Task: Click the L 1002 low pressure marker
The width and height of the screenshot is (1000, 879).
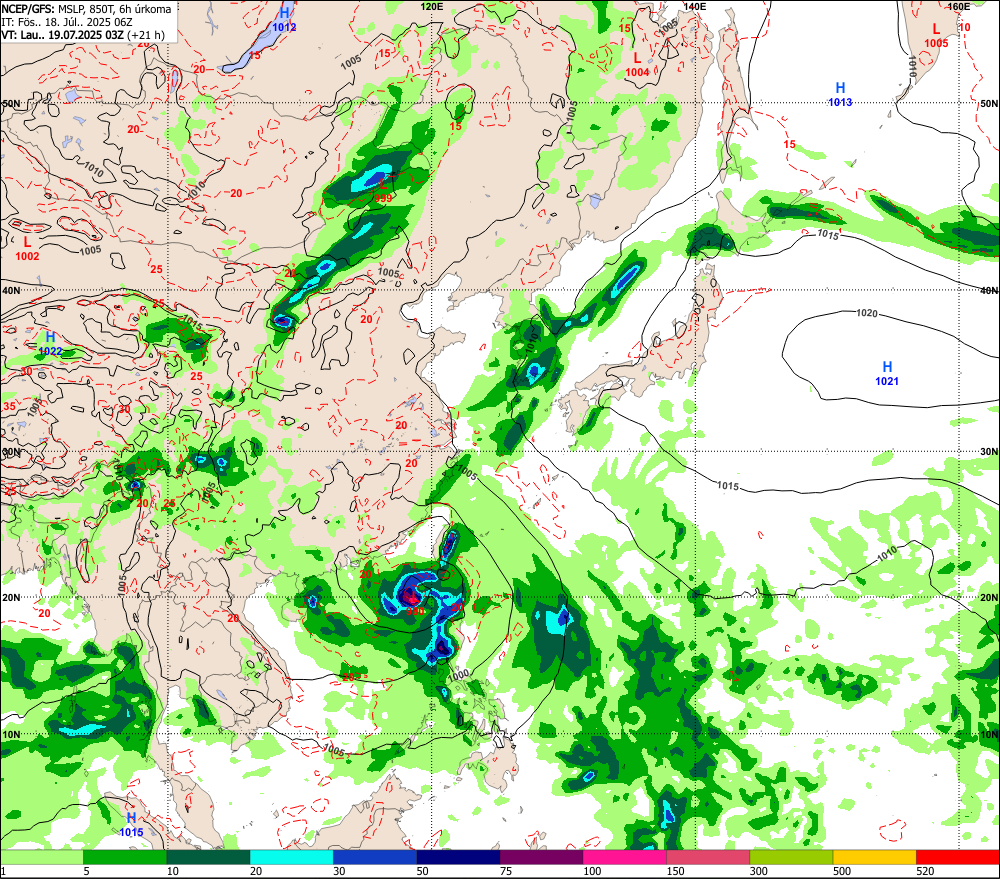Action: pyautogui.click(x=27, y=249)
